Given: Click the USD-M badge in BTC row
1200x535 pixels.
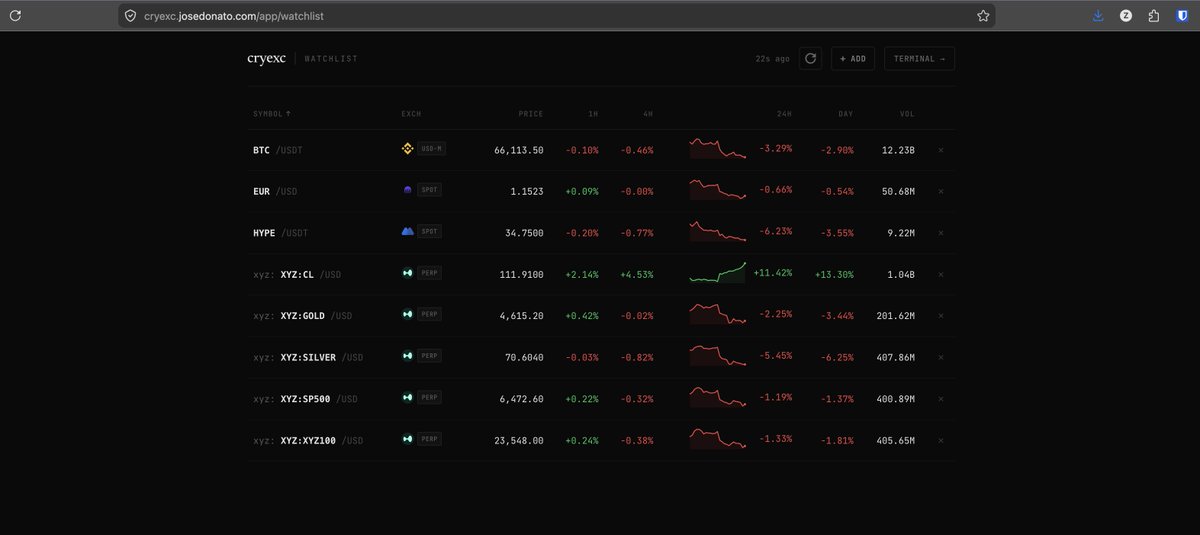Looking at the screenshot, I should tap(432, 149).
